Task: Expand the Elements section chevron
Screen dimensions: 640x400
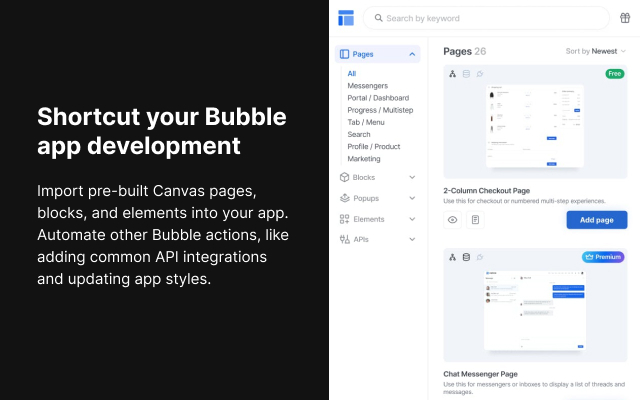Action: click(412, 219)
